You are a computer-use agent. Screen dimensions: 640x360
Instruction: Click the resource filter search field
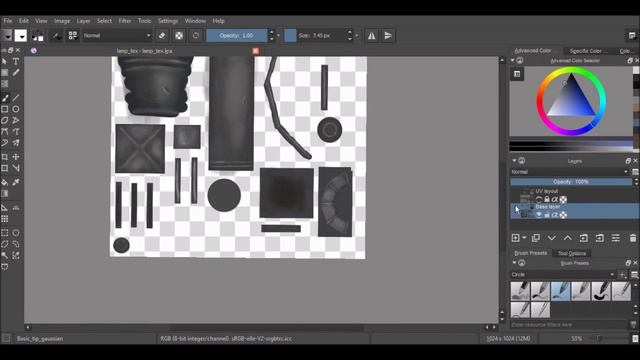568,324
